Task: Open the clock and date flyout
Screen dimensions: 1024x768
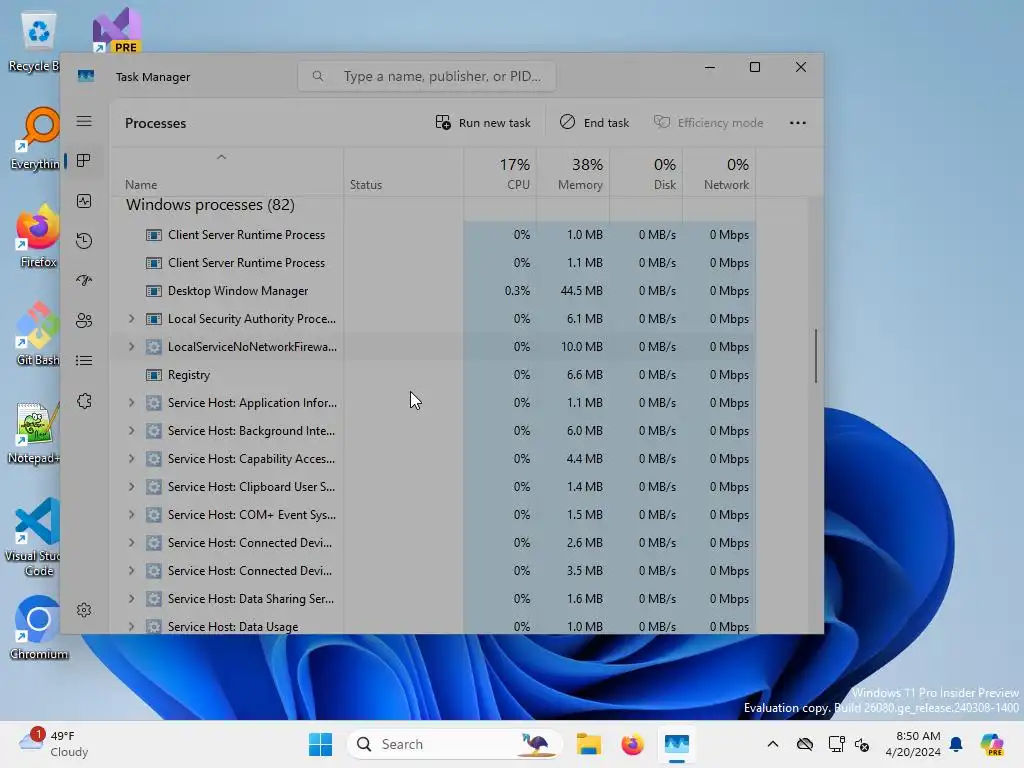Action: click(912, 744)
